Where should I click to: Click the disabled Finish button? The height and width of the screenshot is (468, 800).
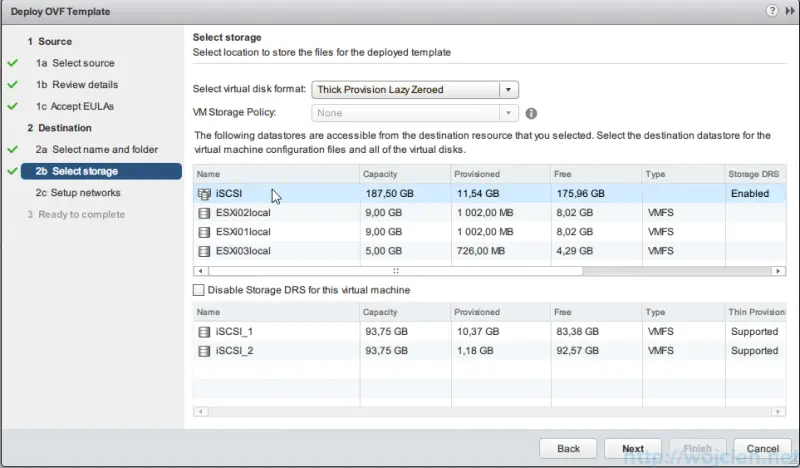(697, 448)
